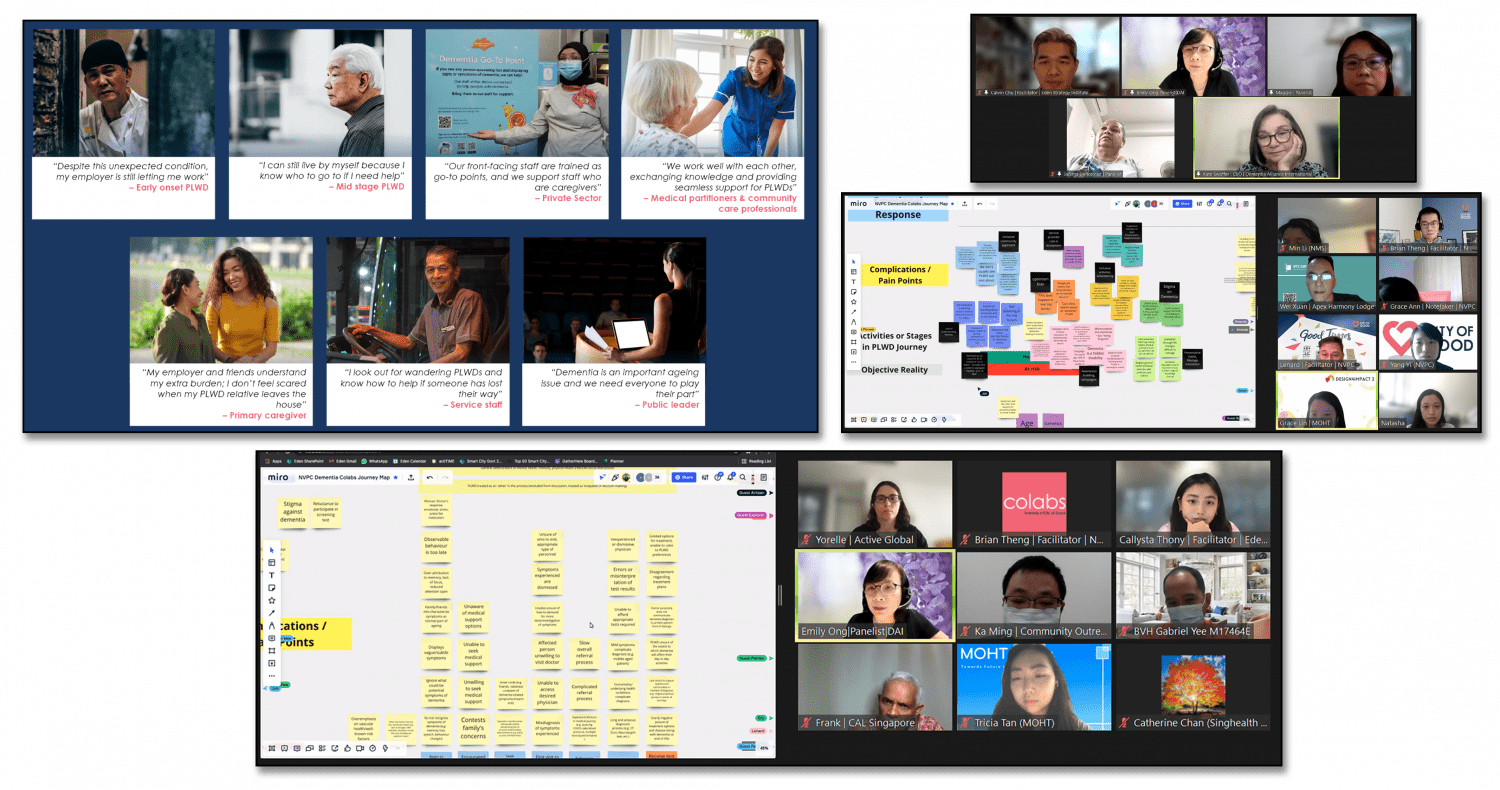Click 'Complications / Pain Points' yellow label
The width and height of the screenshot is (1500, 790).
(x=905, y=275)
